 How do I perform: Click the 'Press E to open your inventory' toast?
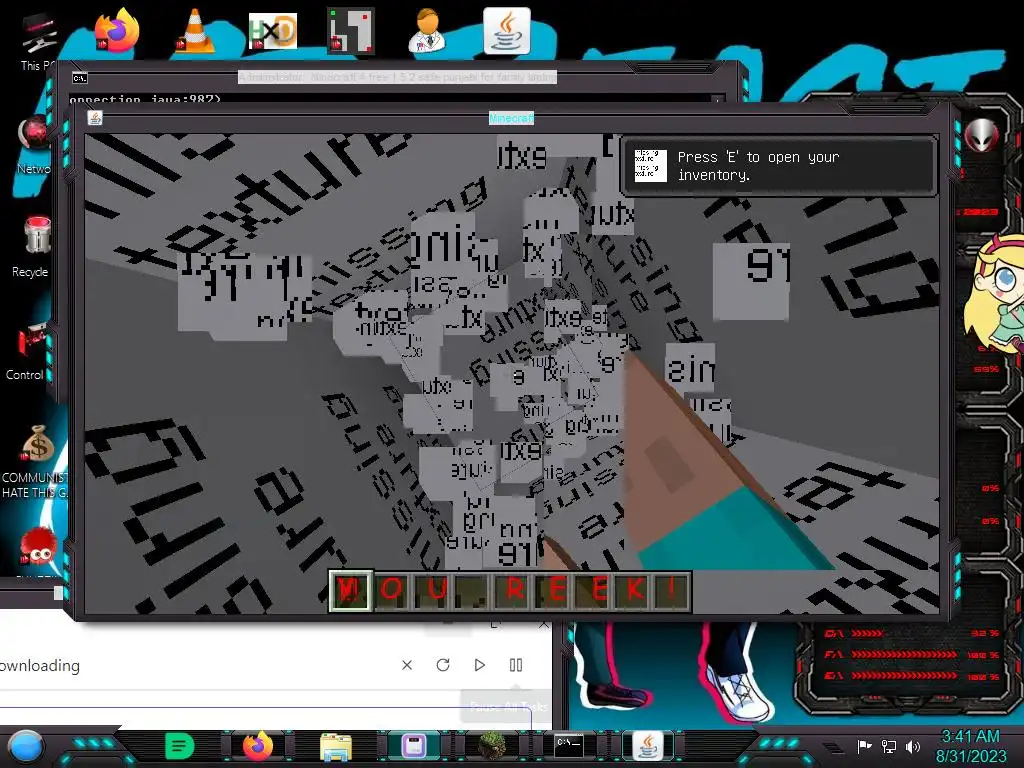tap(779, 166)
